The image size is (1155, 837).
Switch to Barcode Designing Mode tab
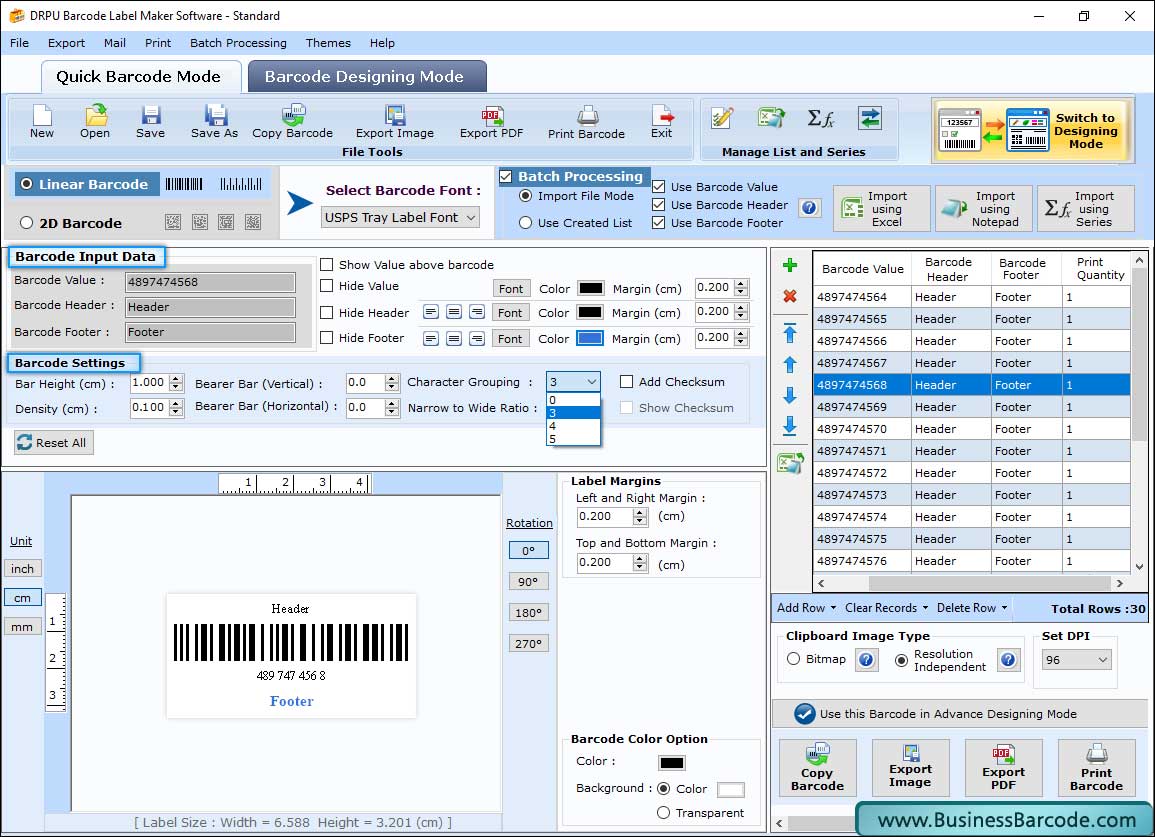(364, 77)
